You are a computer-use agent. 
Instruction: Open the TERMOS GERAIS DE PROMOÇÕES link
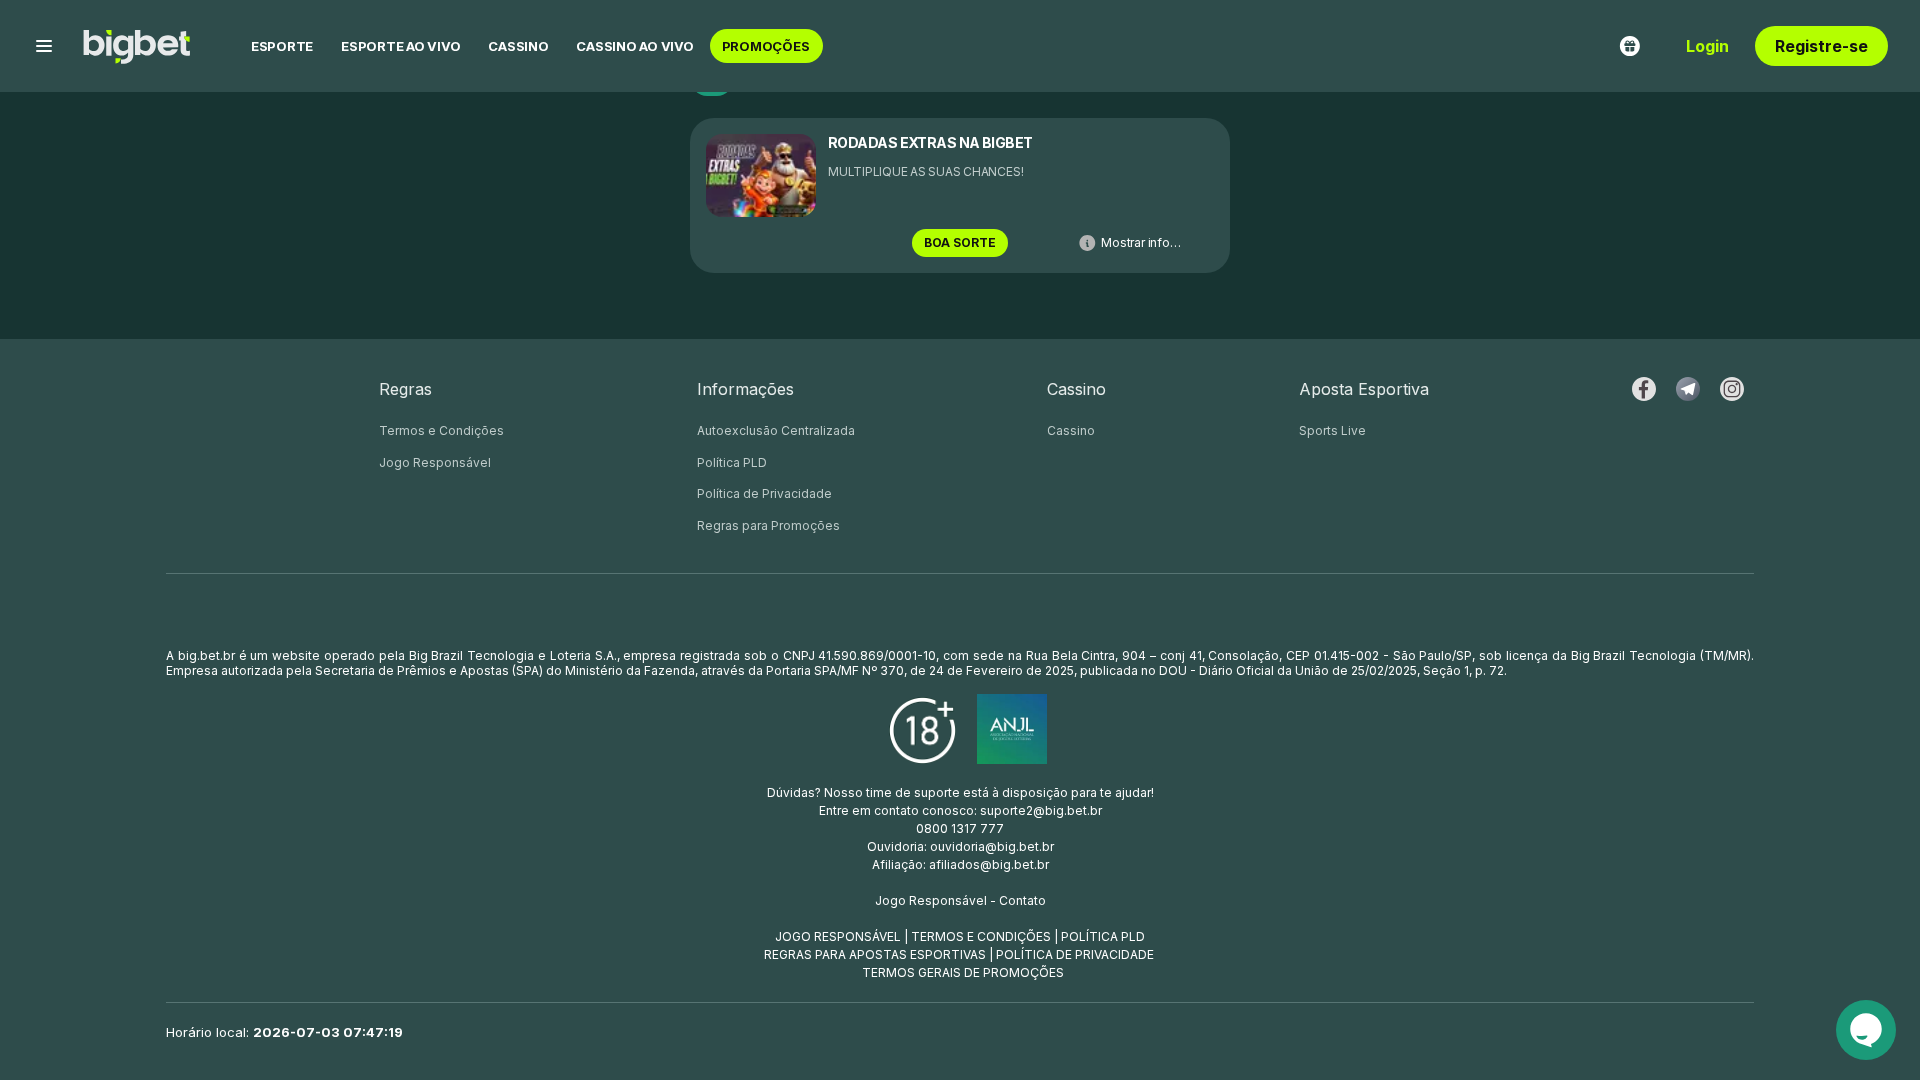point(963,973)
